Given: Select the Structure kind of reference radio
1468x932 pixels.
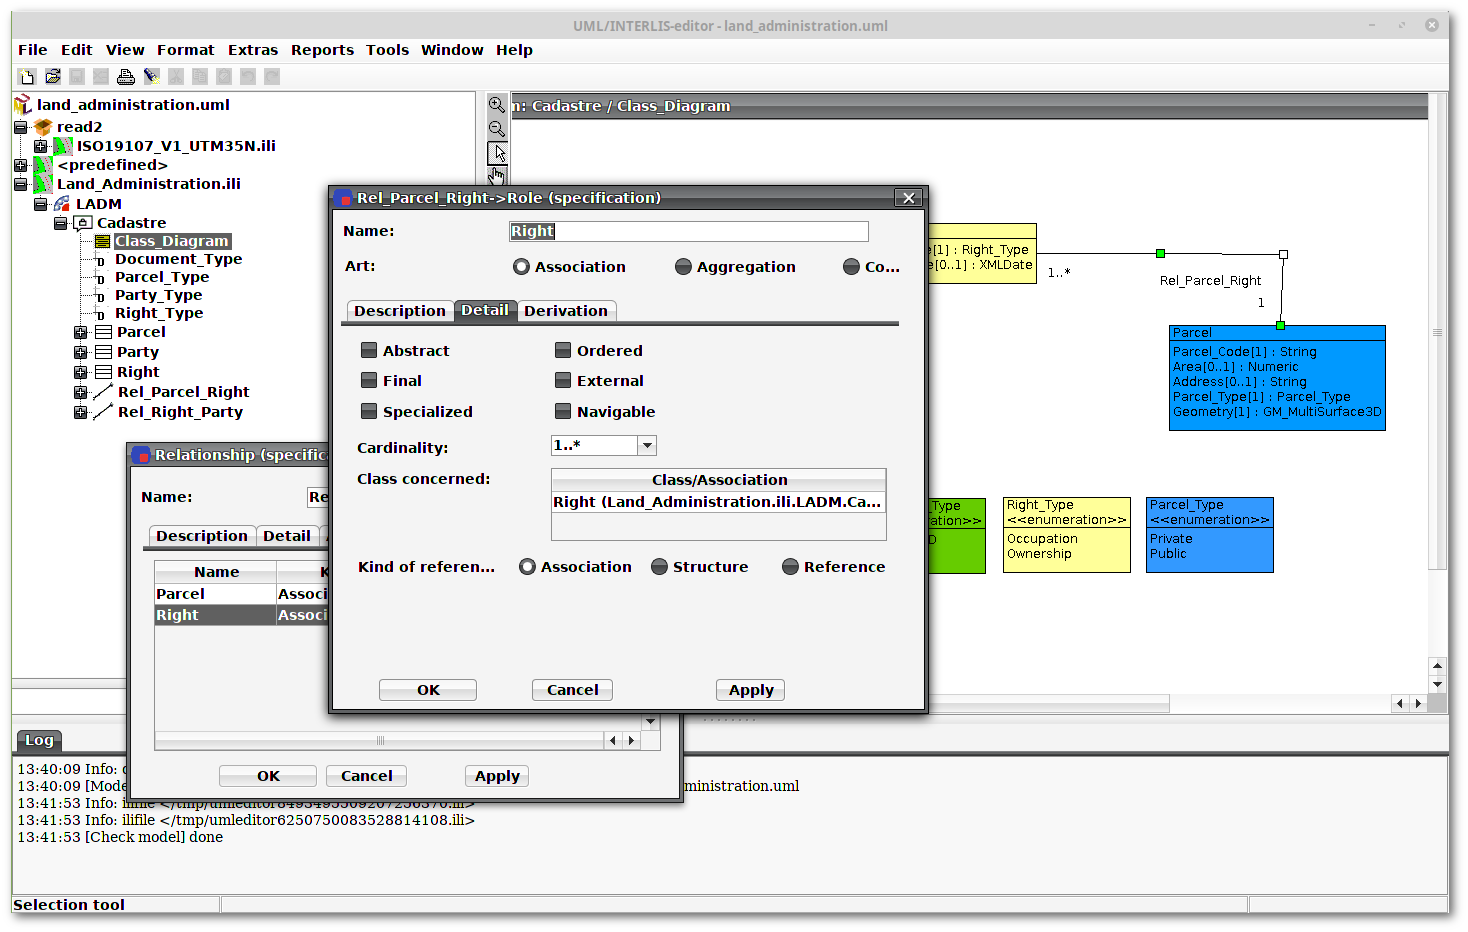Looking at the screenshot, I should [x=659, y=567].
